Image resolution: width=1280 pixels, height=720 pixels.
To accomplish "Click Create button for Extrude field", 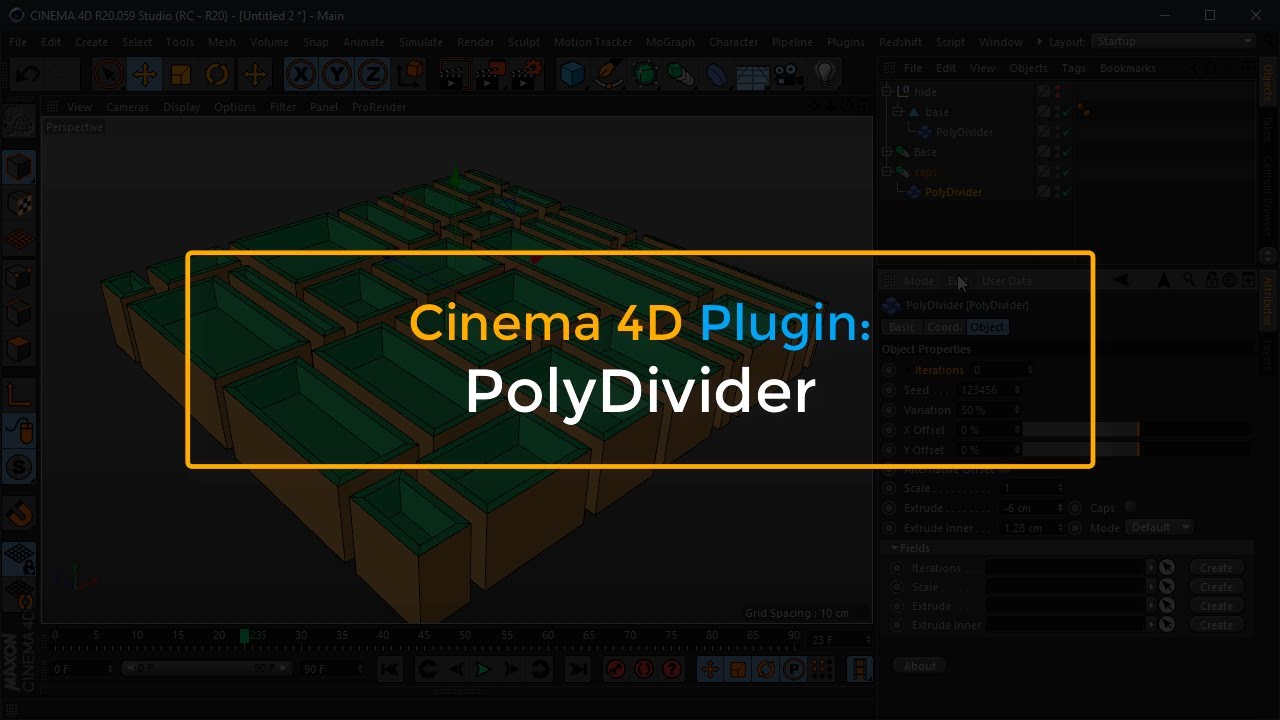I will point(1216,605).
